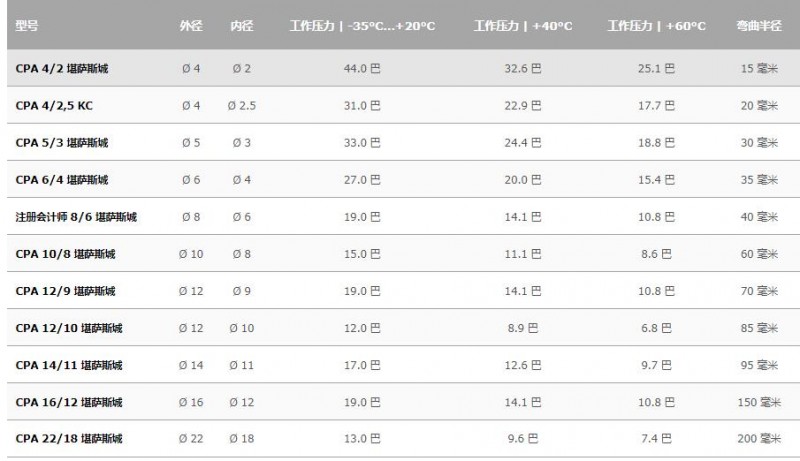Click the 型号 column header

pyautogui.click(x=27, y=25)
